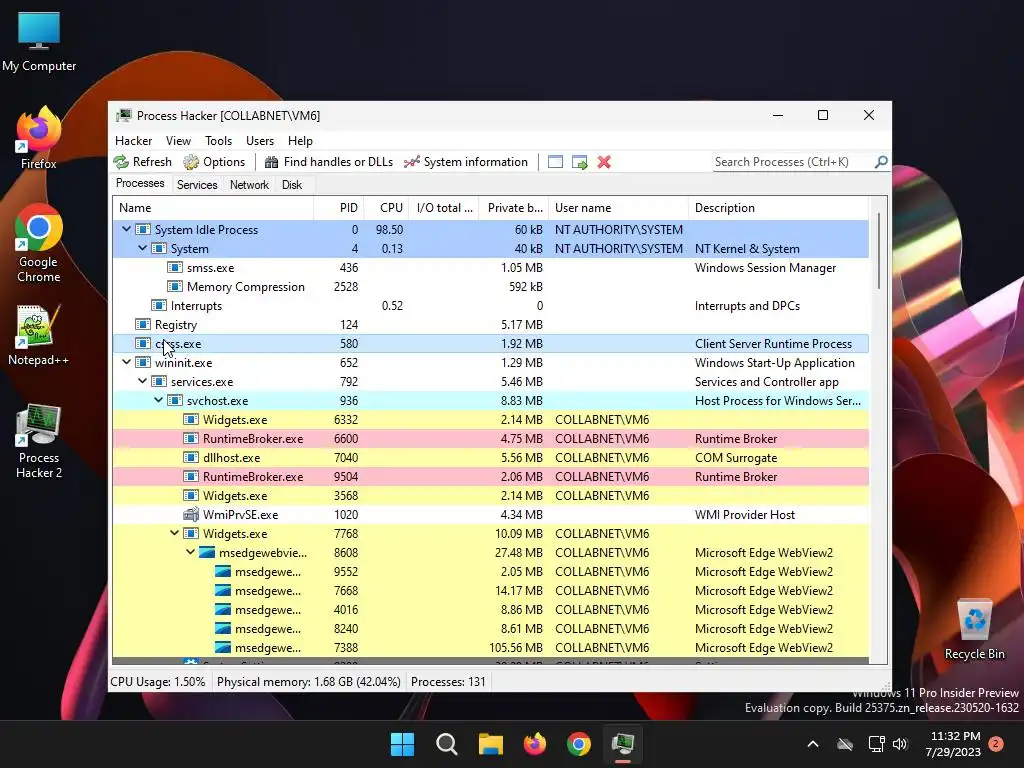Select Firefox desktop shortcut

(x=39, y=138)
